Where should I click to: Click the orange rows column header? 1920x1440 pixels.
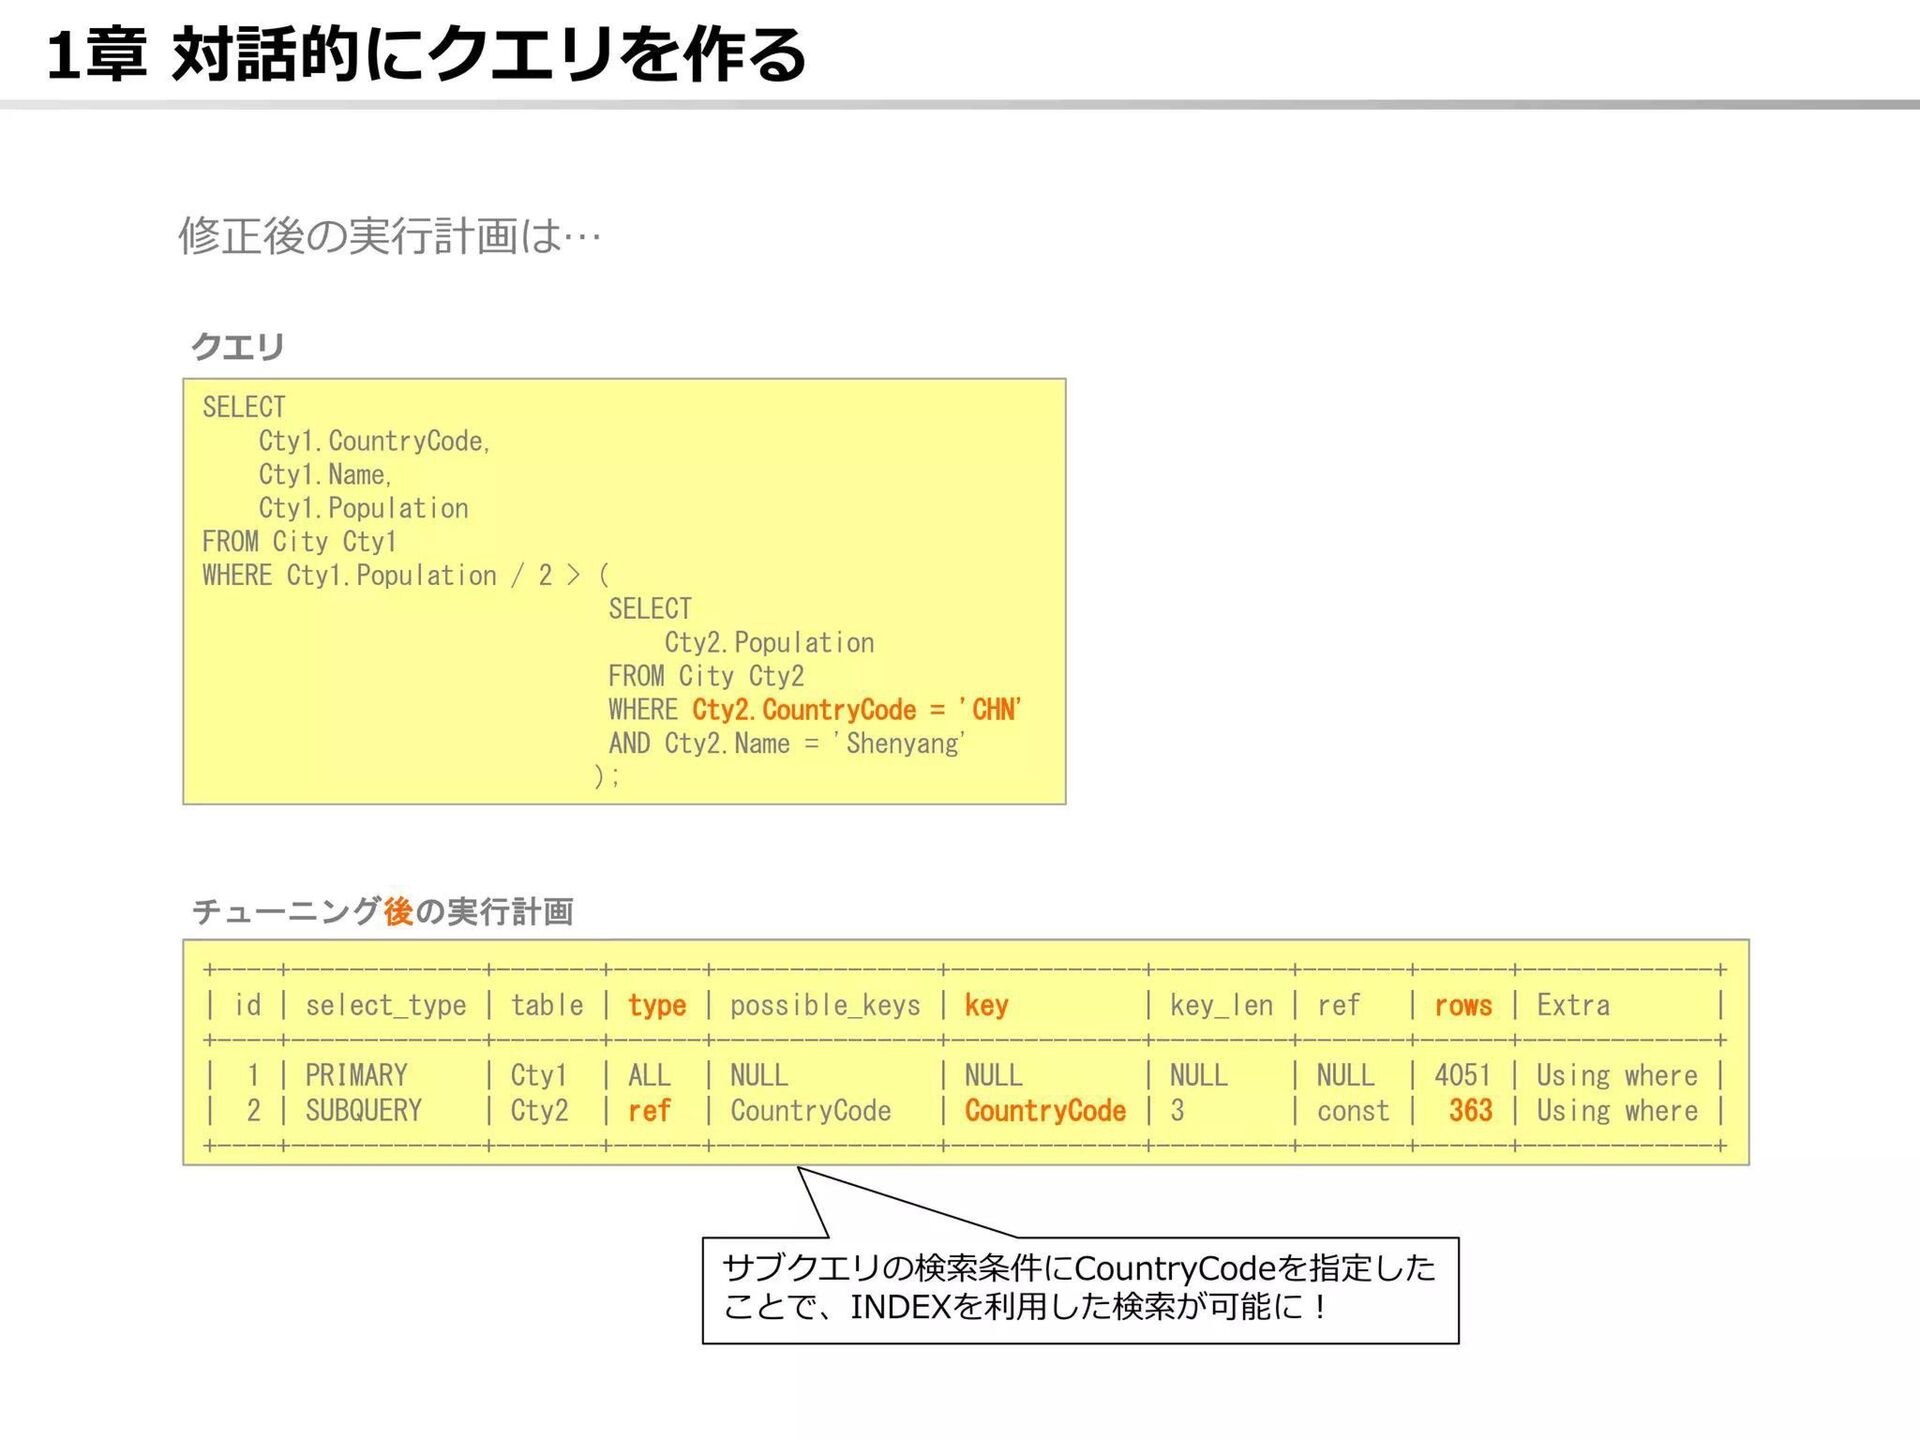point(1463,1005)
